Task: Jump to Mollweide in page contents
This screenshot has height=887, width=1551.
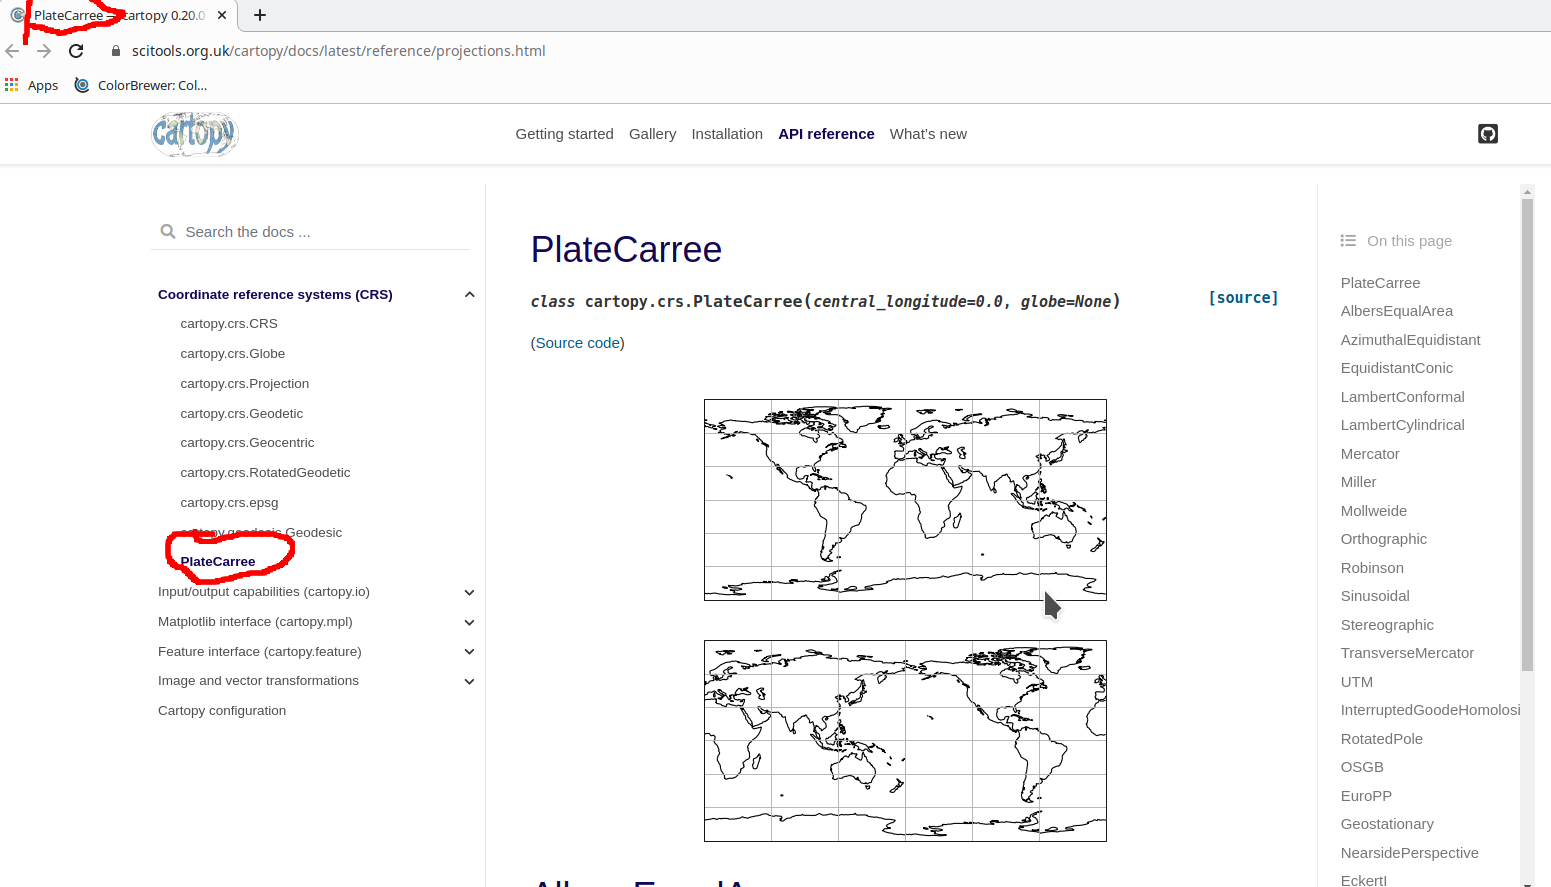Action: (1373, 511)
